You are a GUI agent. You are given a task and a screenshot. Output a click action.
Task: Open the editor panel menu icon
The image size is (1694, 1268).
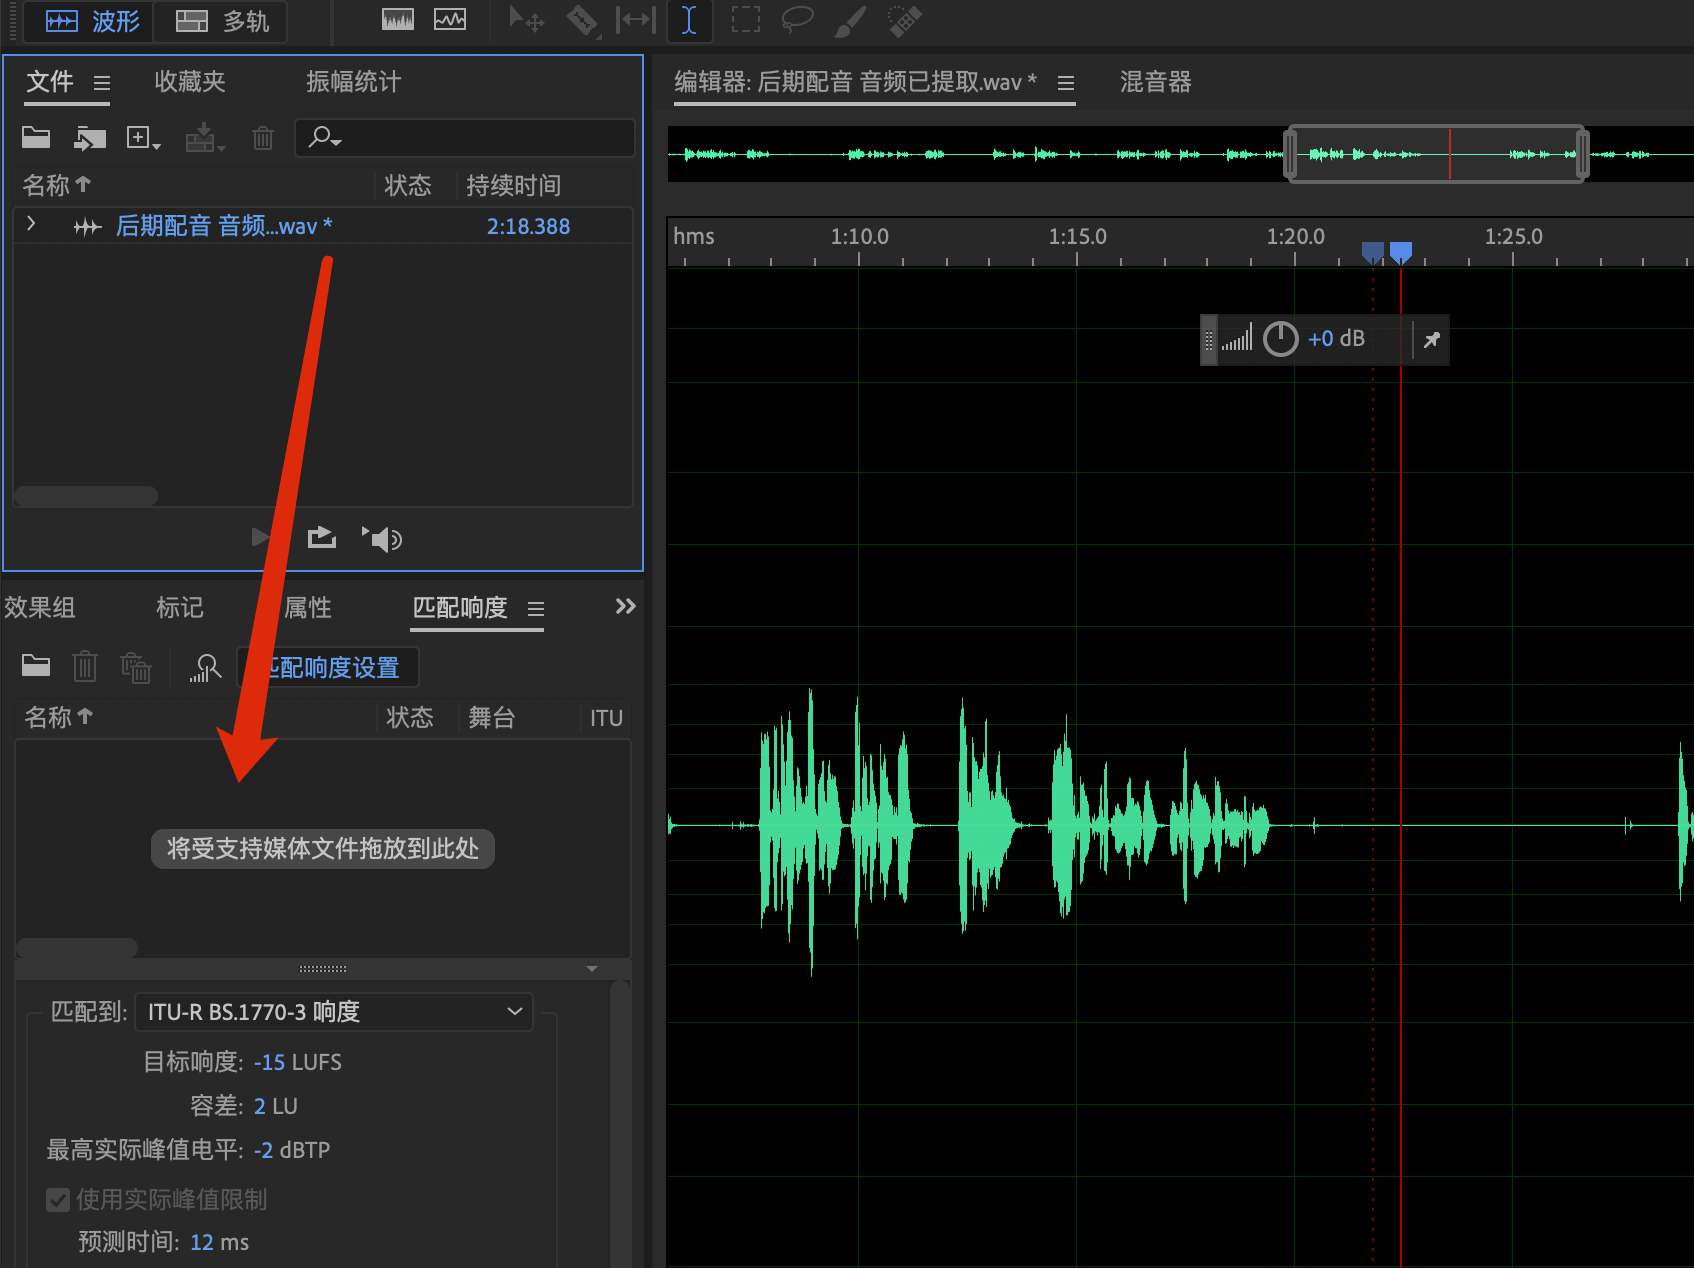point(1066,83)
